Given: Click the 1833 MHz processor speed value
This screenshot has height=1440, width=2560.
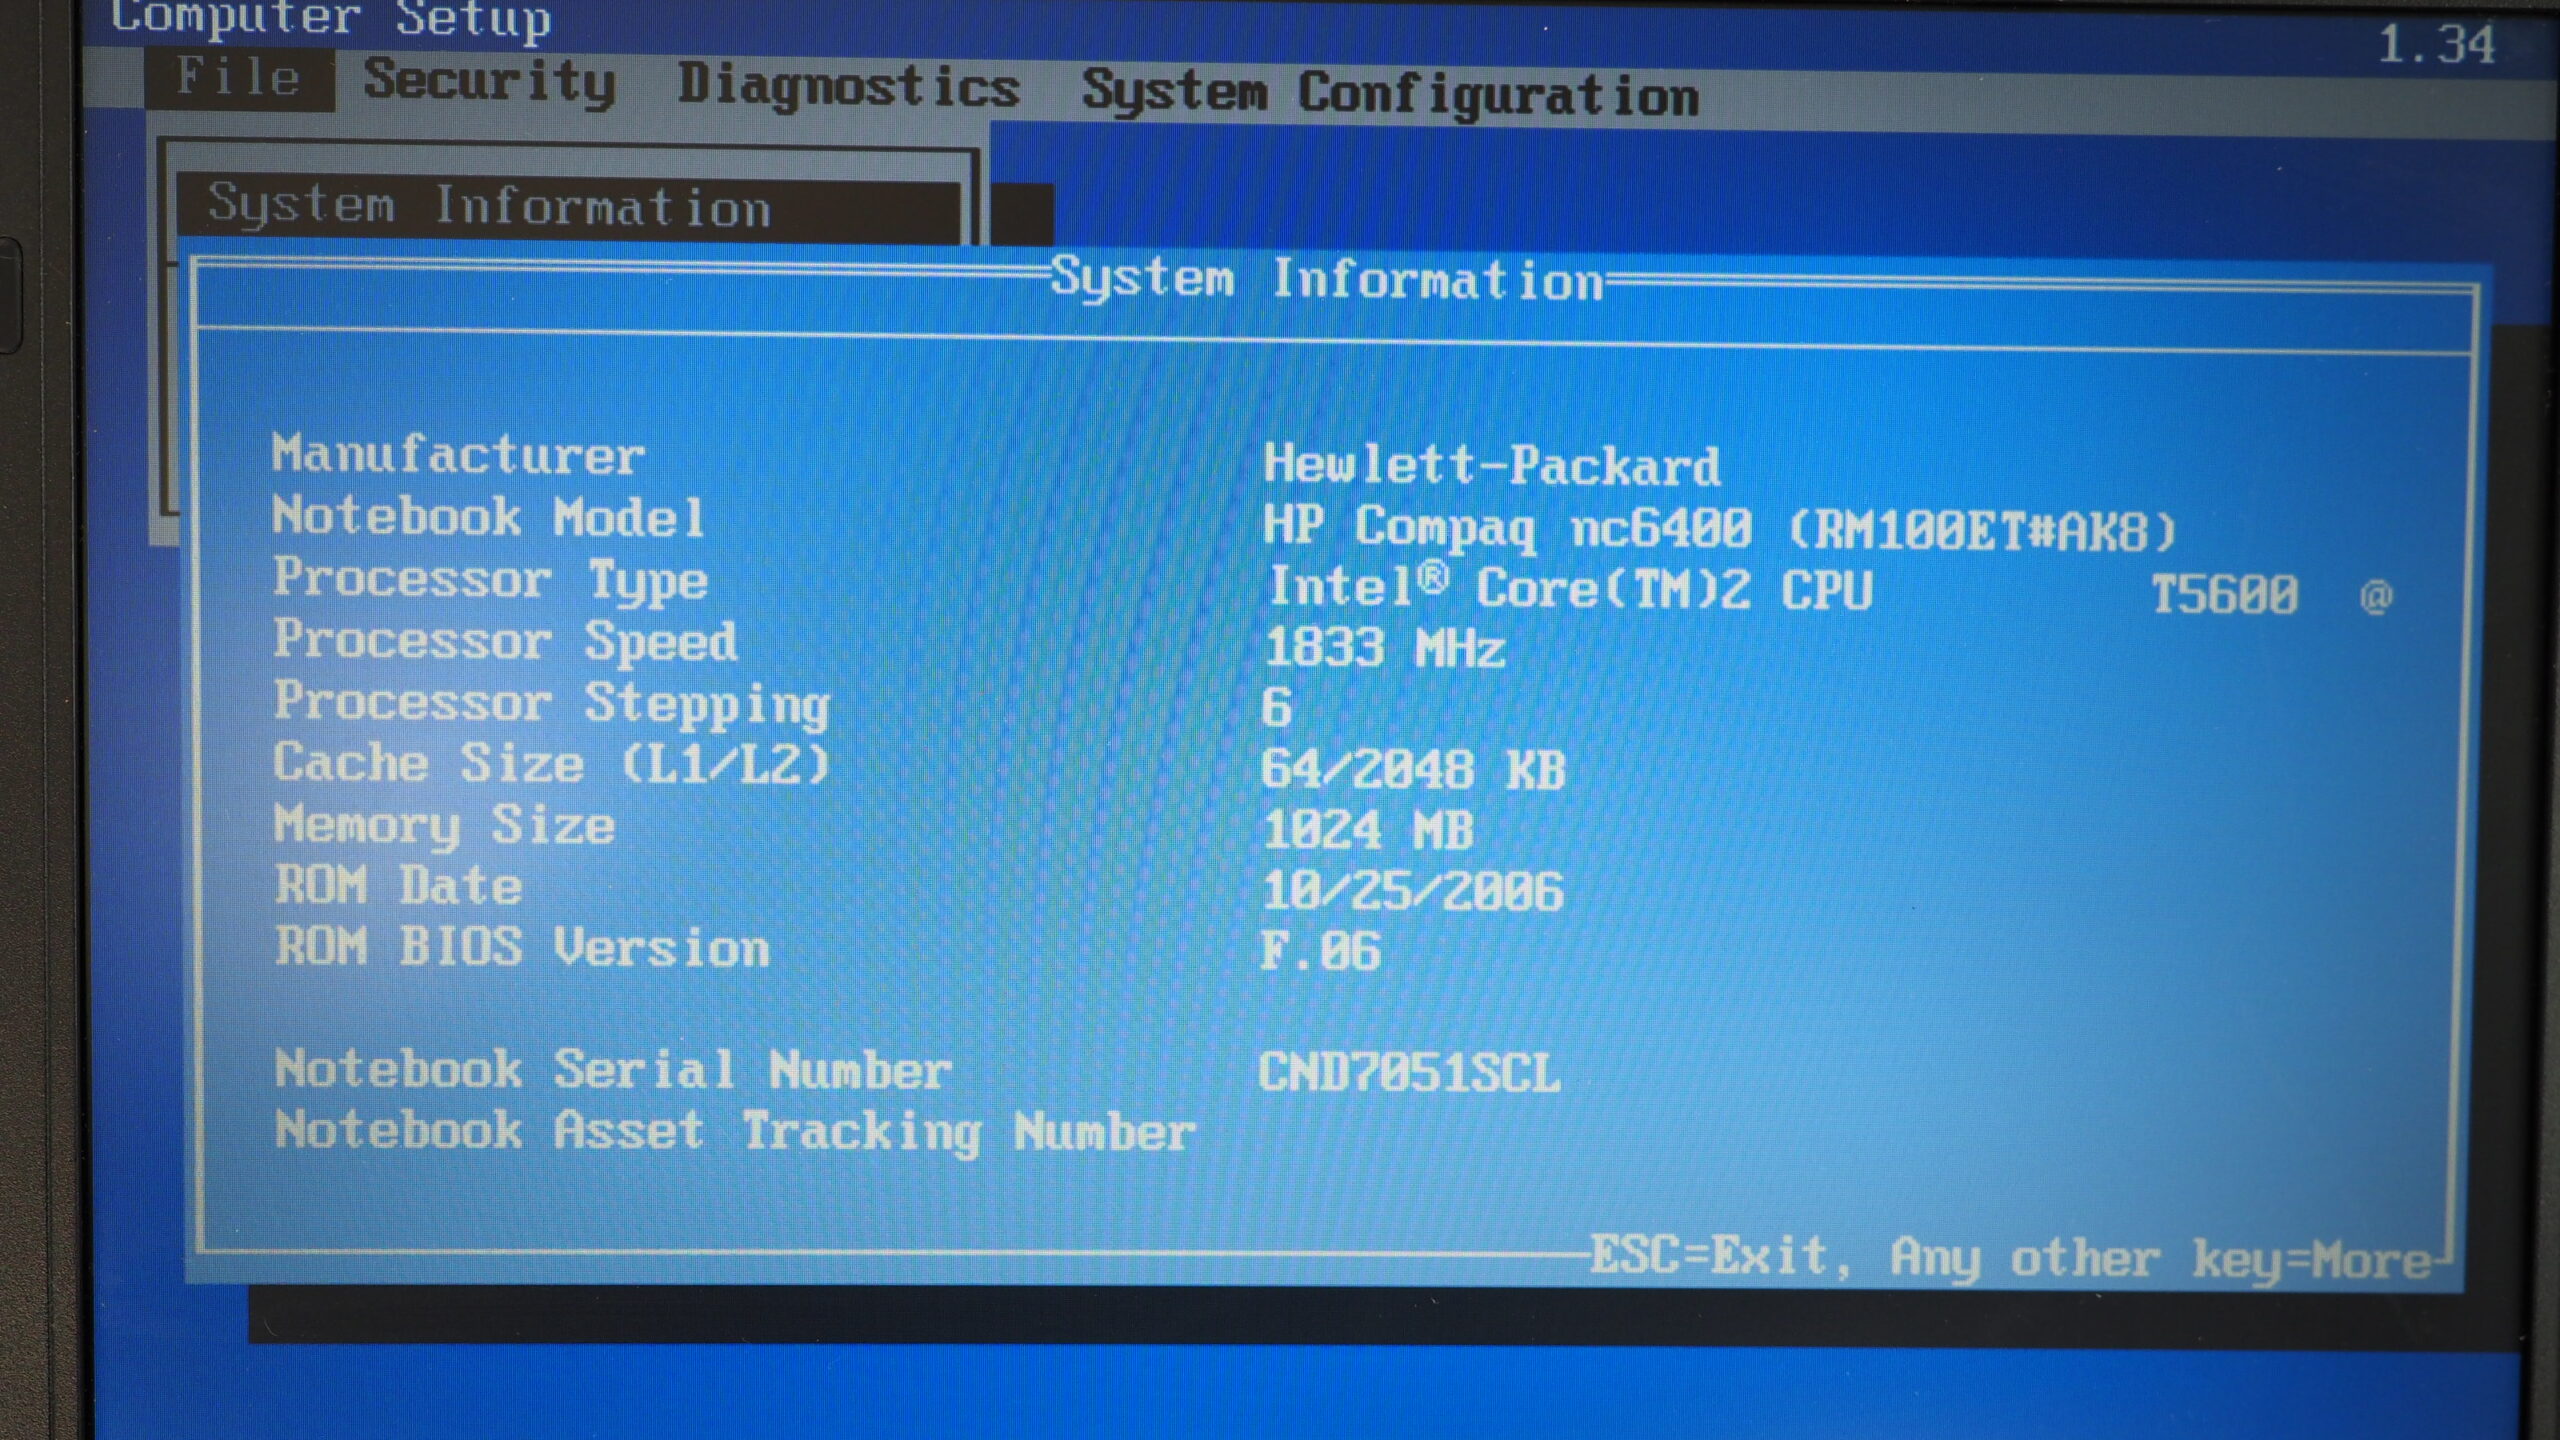Looking at the screenshot, I should click(x=1384, y=648).
